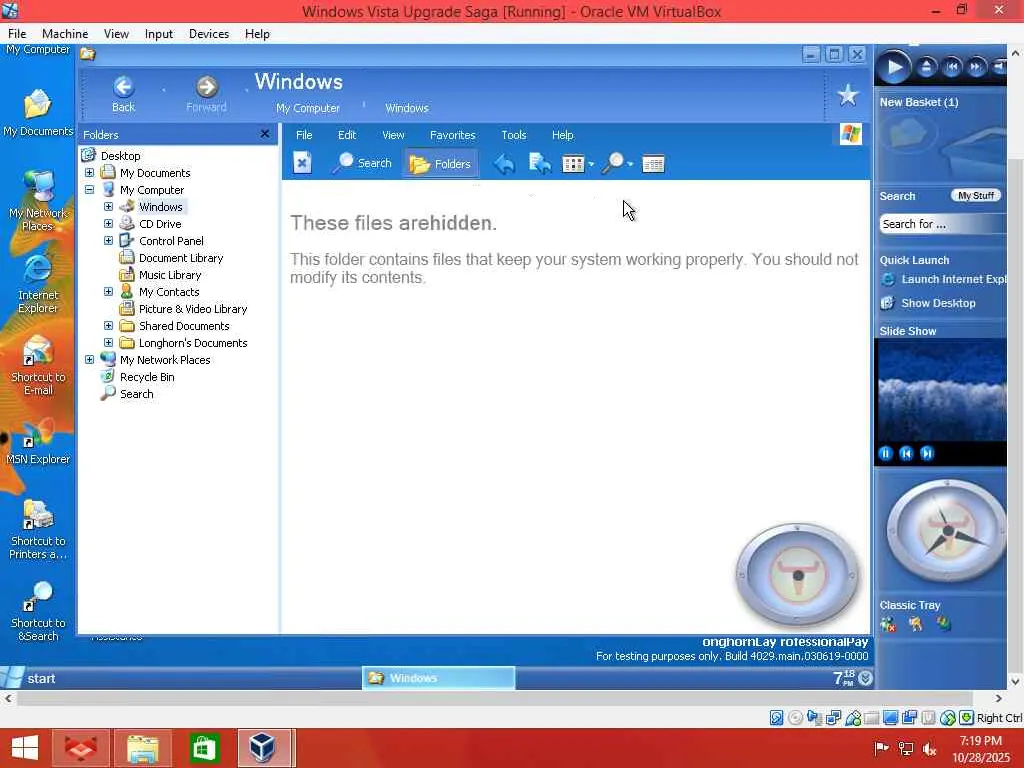Open the MSN Explorer desktop shortcut
This screenshot has height=768, width=1024.
point(38,442)
